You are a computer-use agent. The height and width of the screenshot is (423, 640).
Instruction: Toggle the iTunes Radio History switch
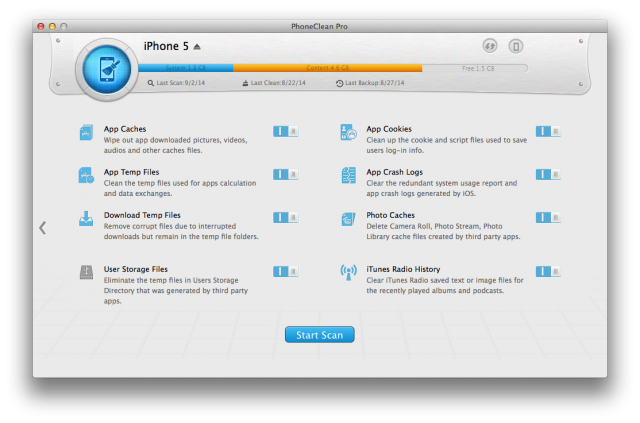548,272
